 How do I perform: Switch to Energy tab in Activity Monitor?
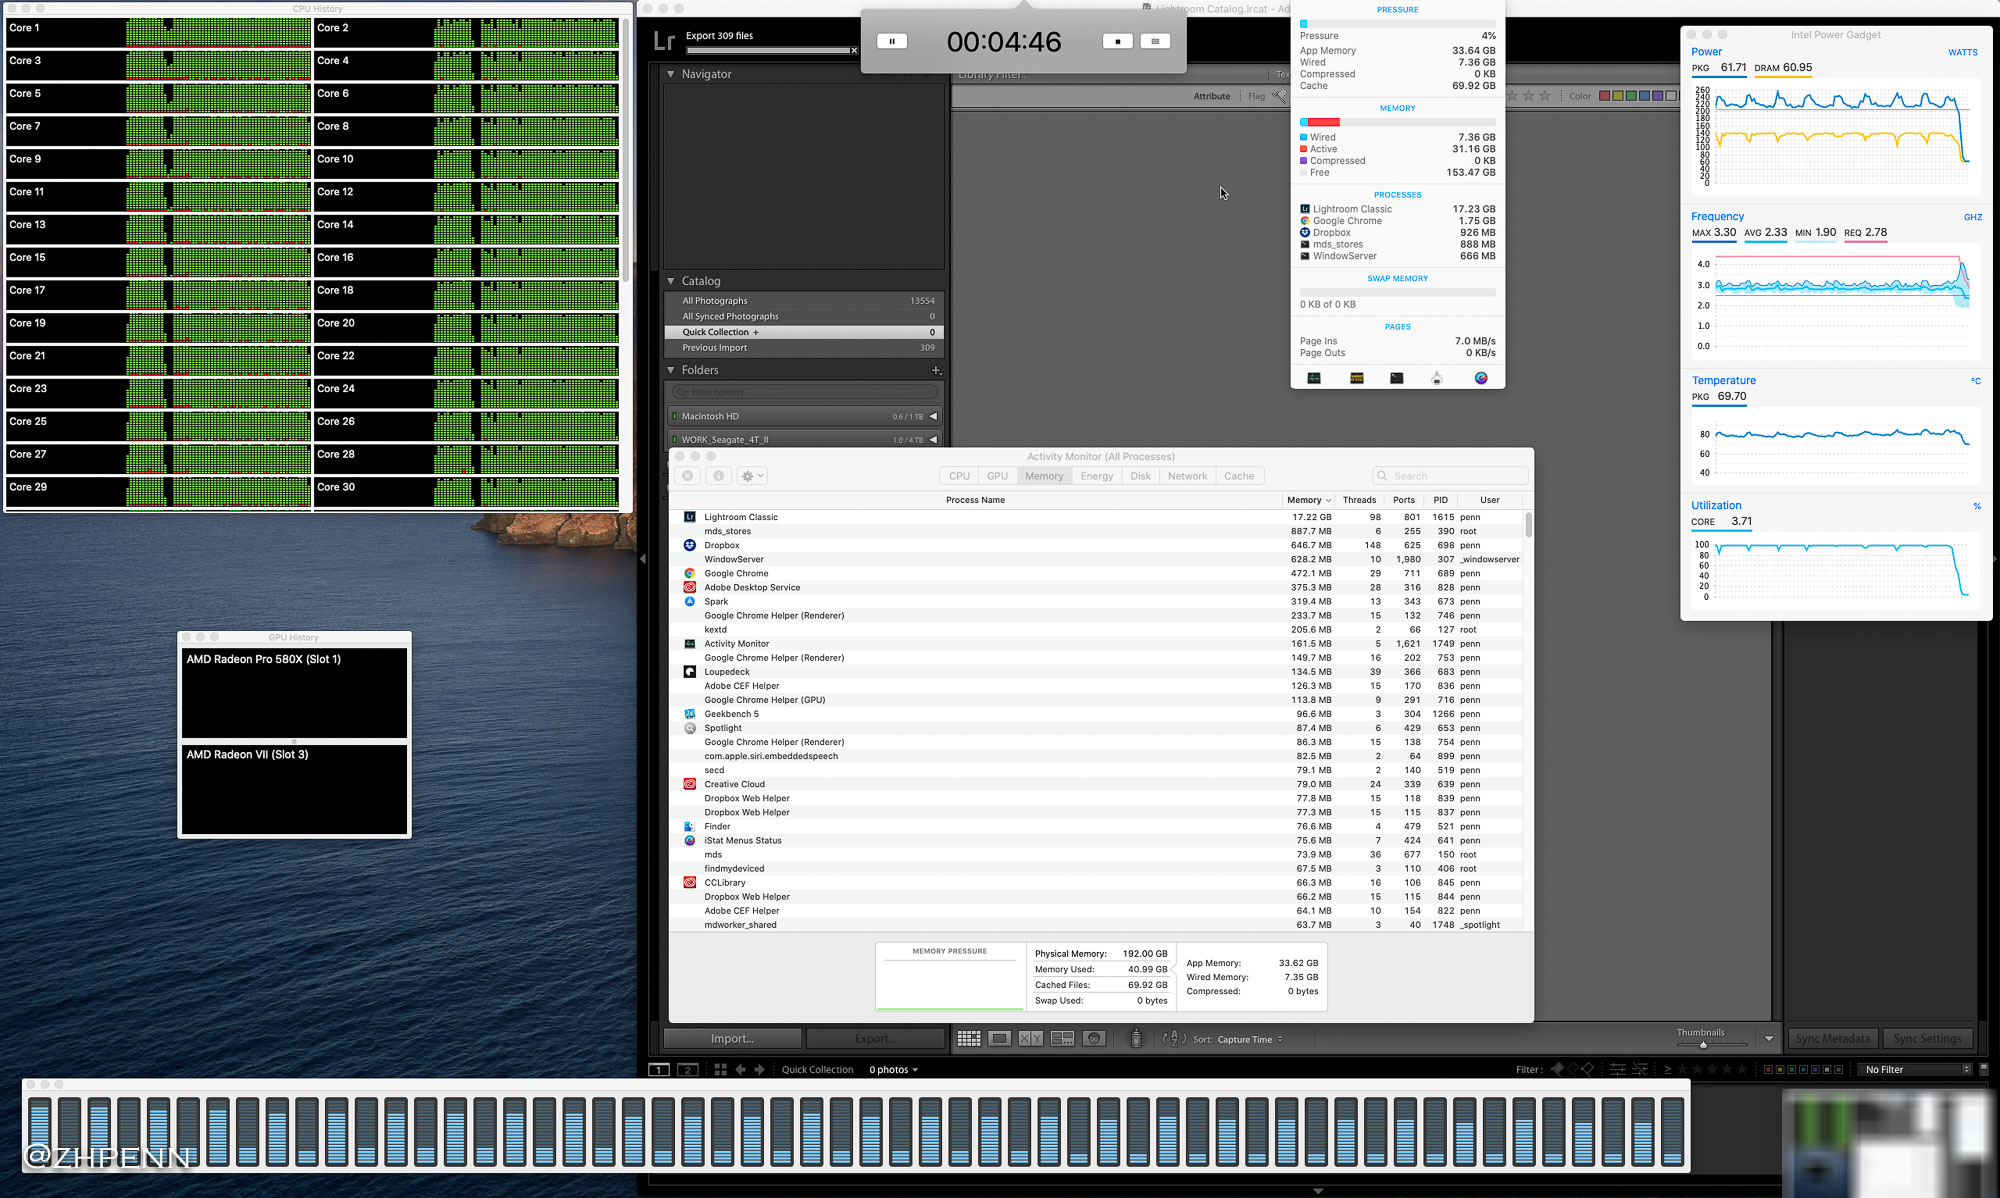point(1097,476)
